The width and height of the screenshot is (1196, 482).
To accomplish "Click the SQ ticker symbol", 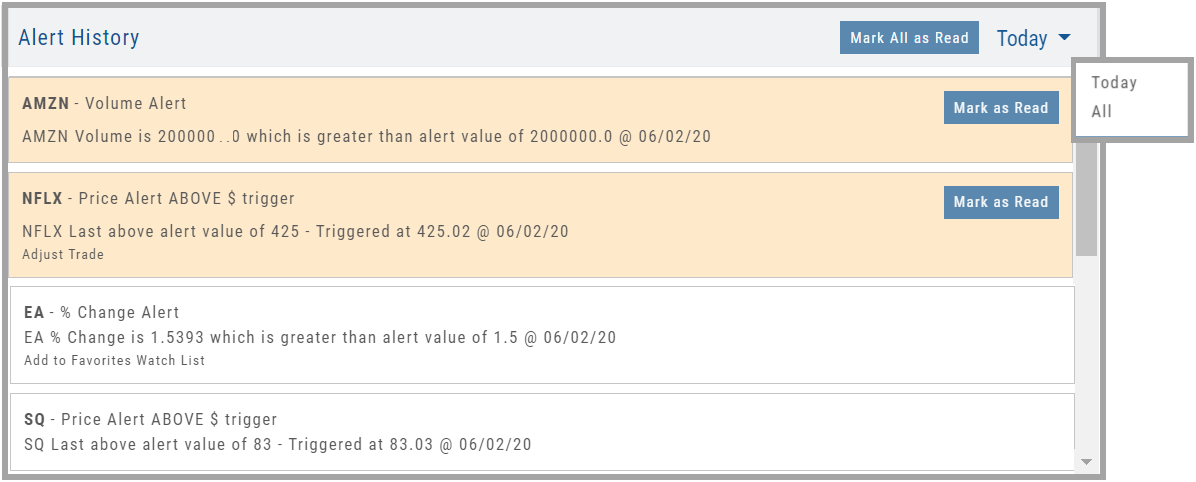I will pyautogui.click(x=34, y=419).
